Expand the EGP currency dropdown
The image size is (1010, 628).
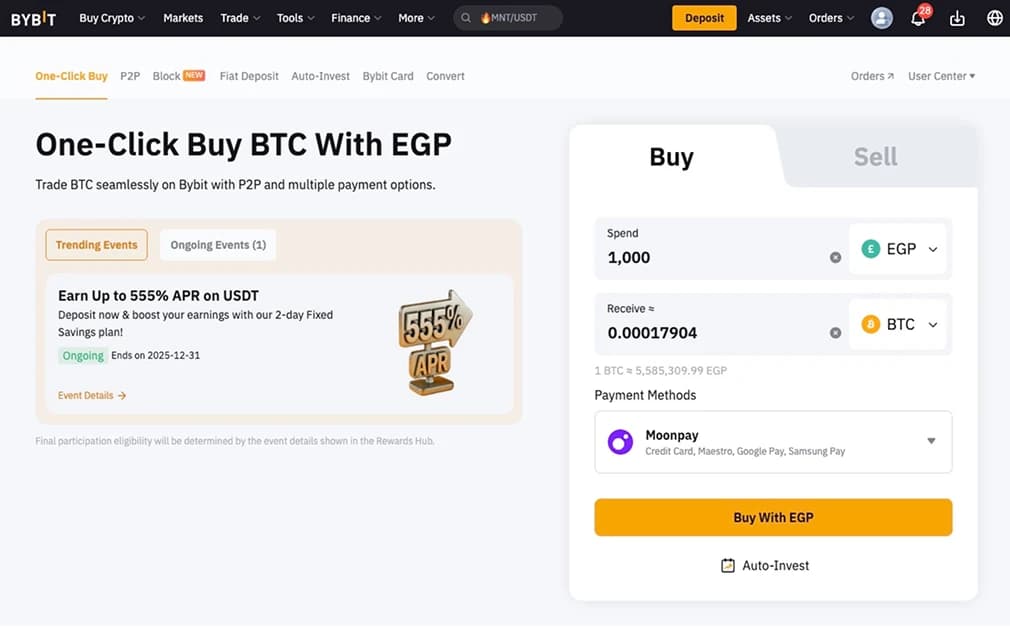(900, 249)
